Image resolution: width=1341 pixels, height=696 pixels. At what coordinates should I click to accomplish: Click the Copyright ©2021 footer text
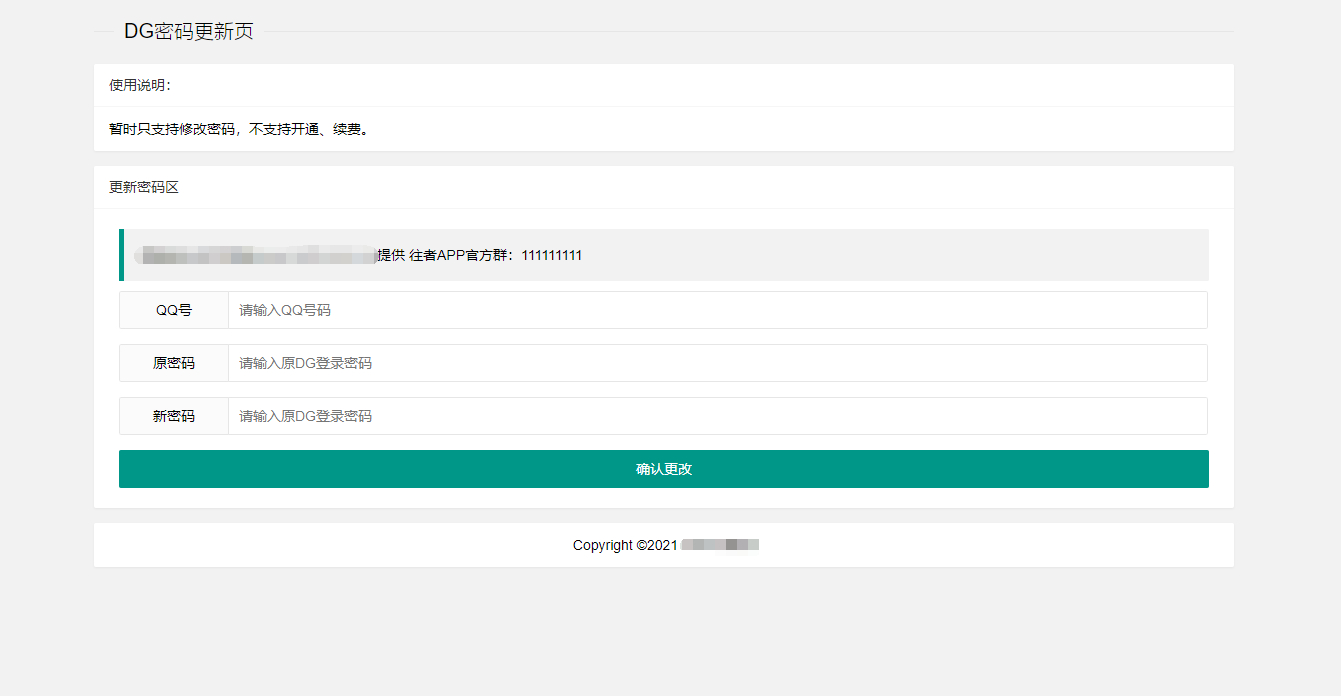tap(621, 545)
